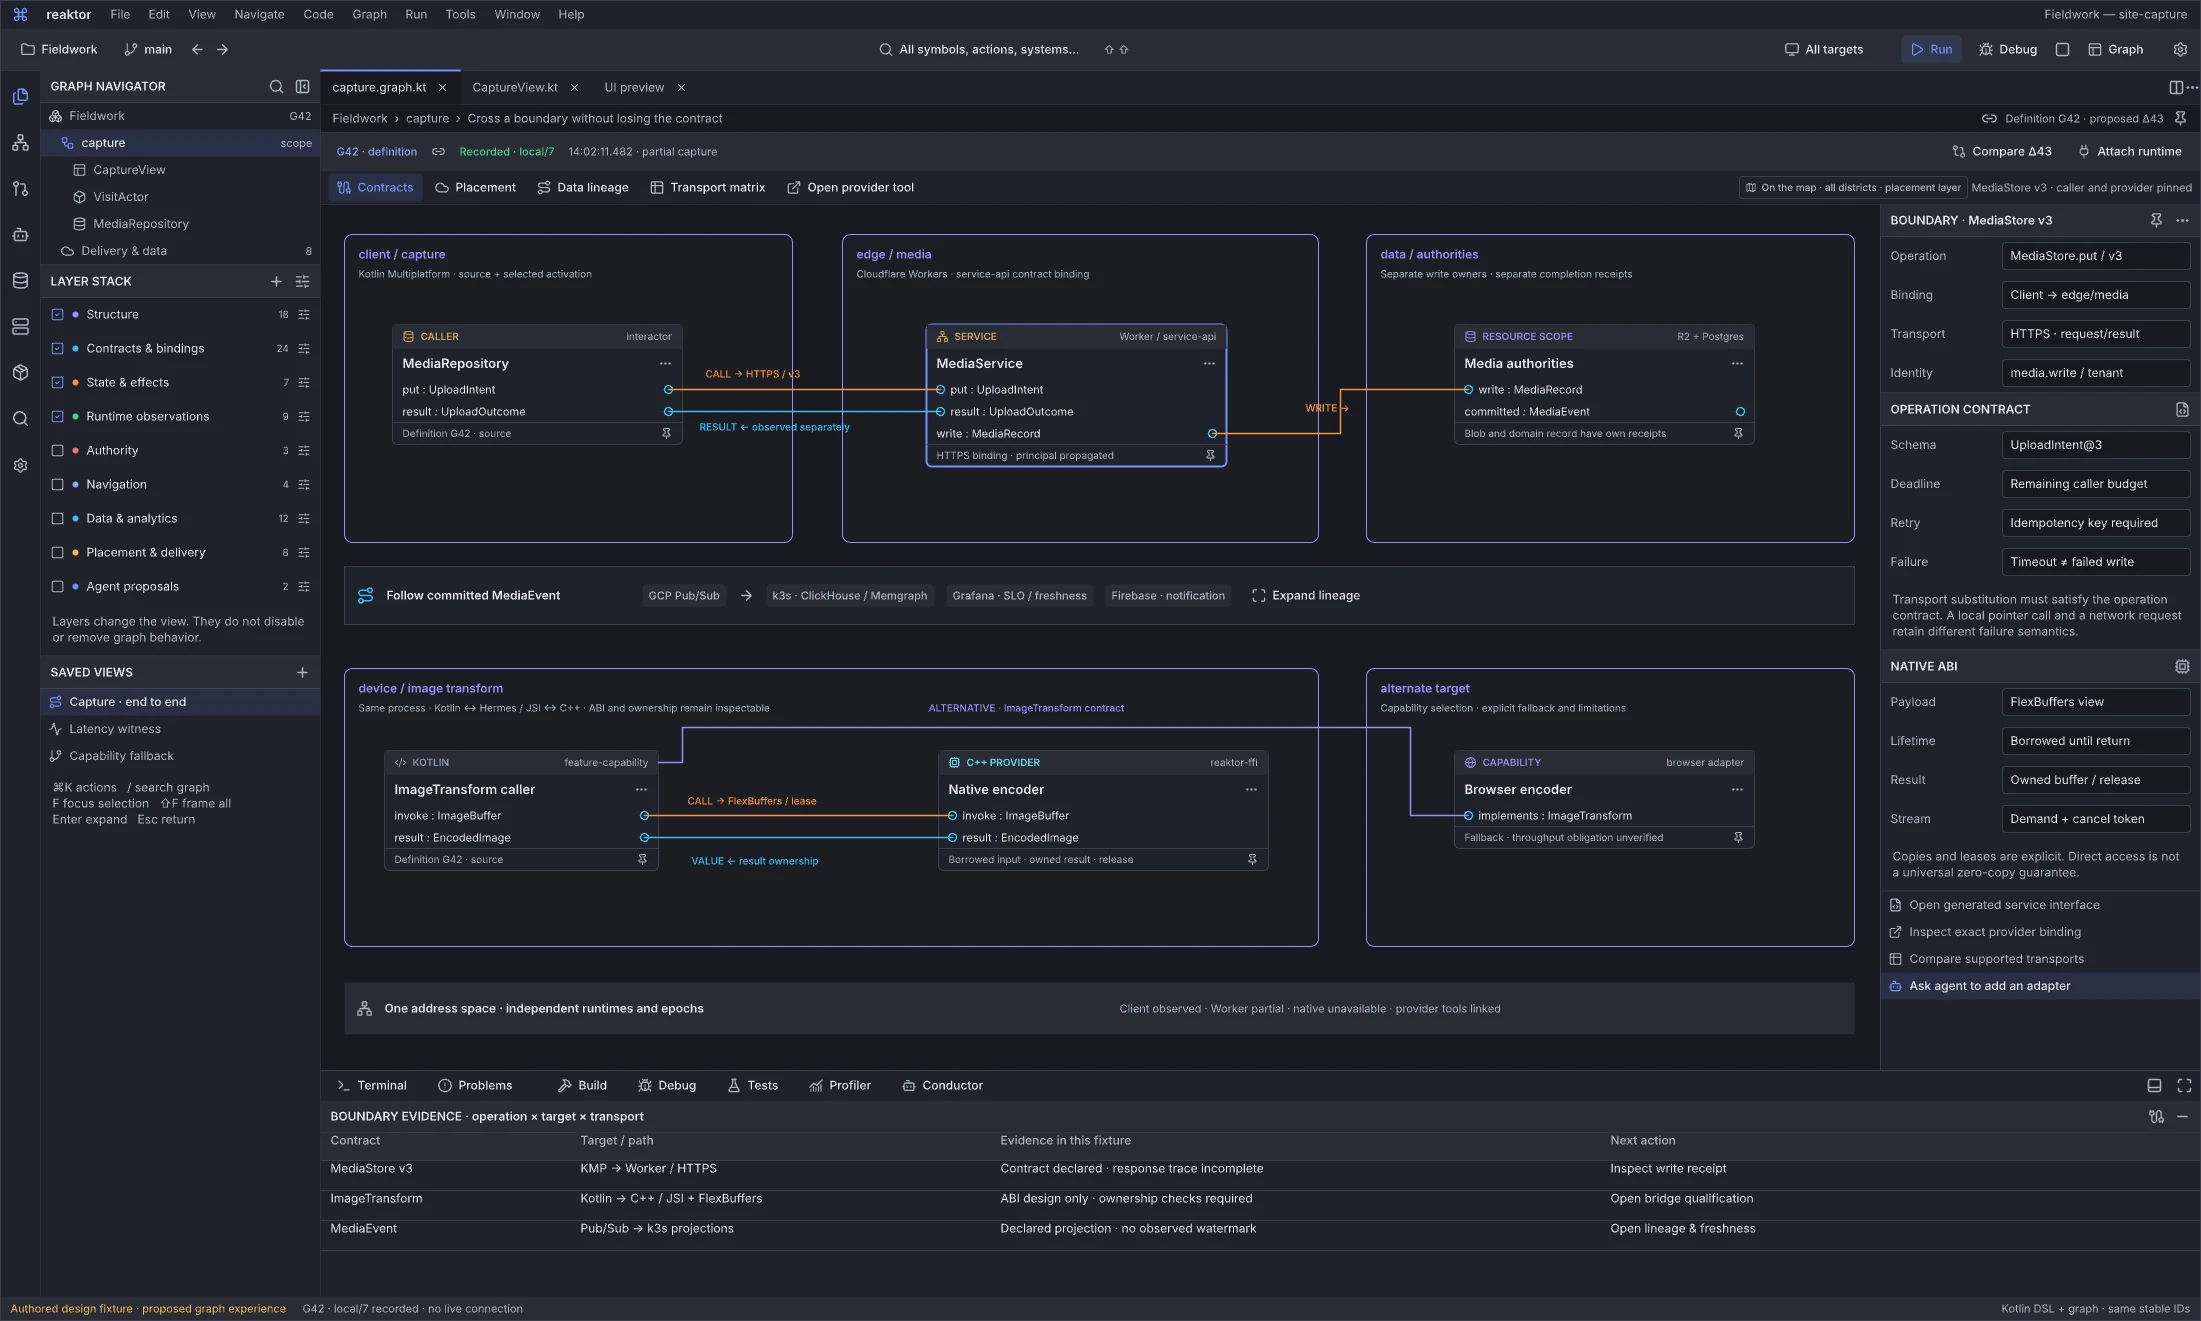Click Ask agent to add an adapter
This screenshot has width=2201, height=1321.
point(2040,986)
